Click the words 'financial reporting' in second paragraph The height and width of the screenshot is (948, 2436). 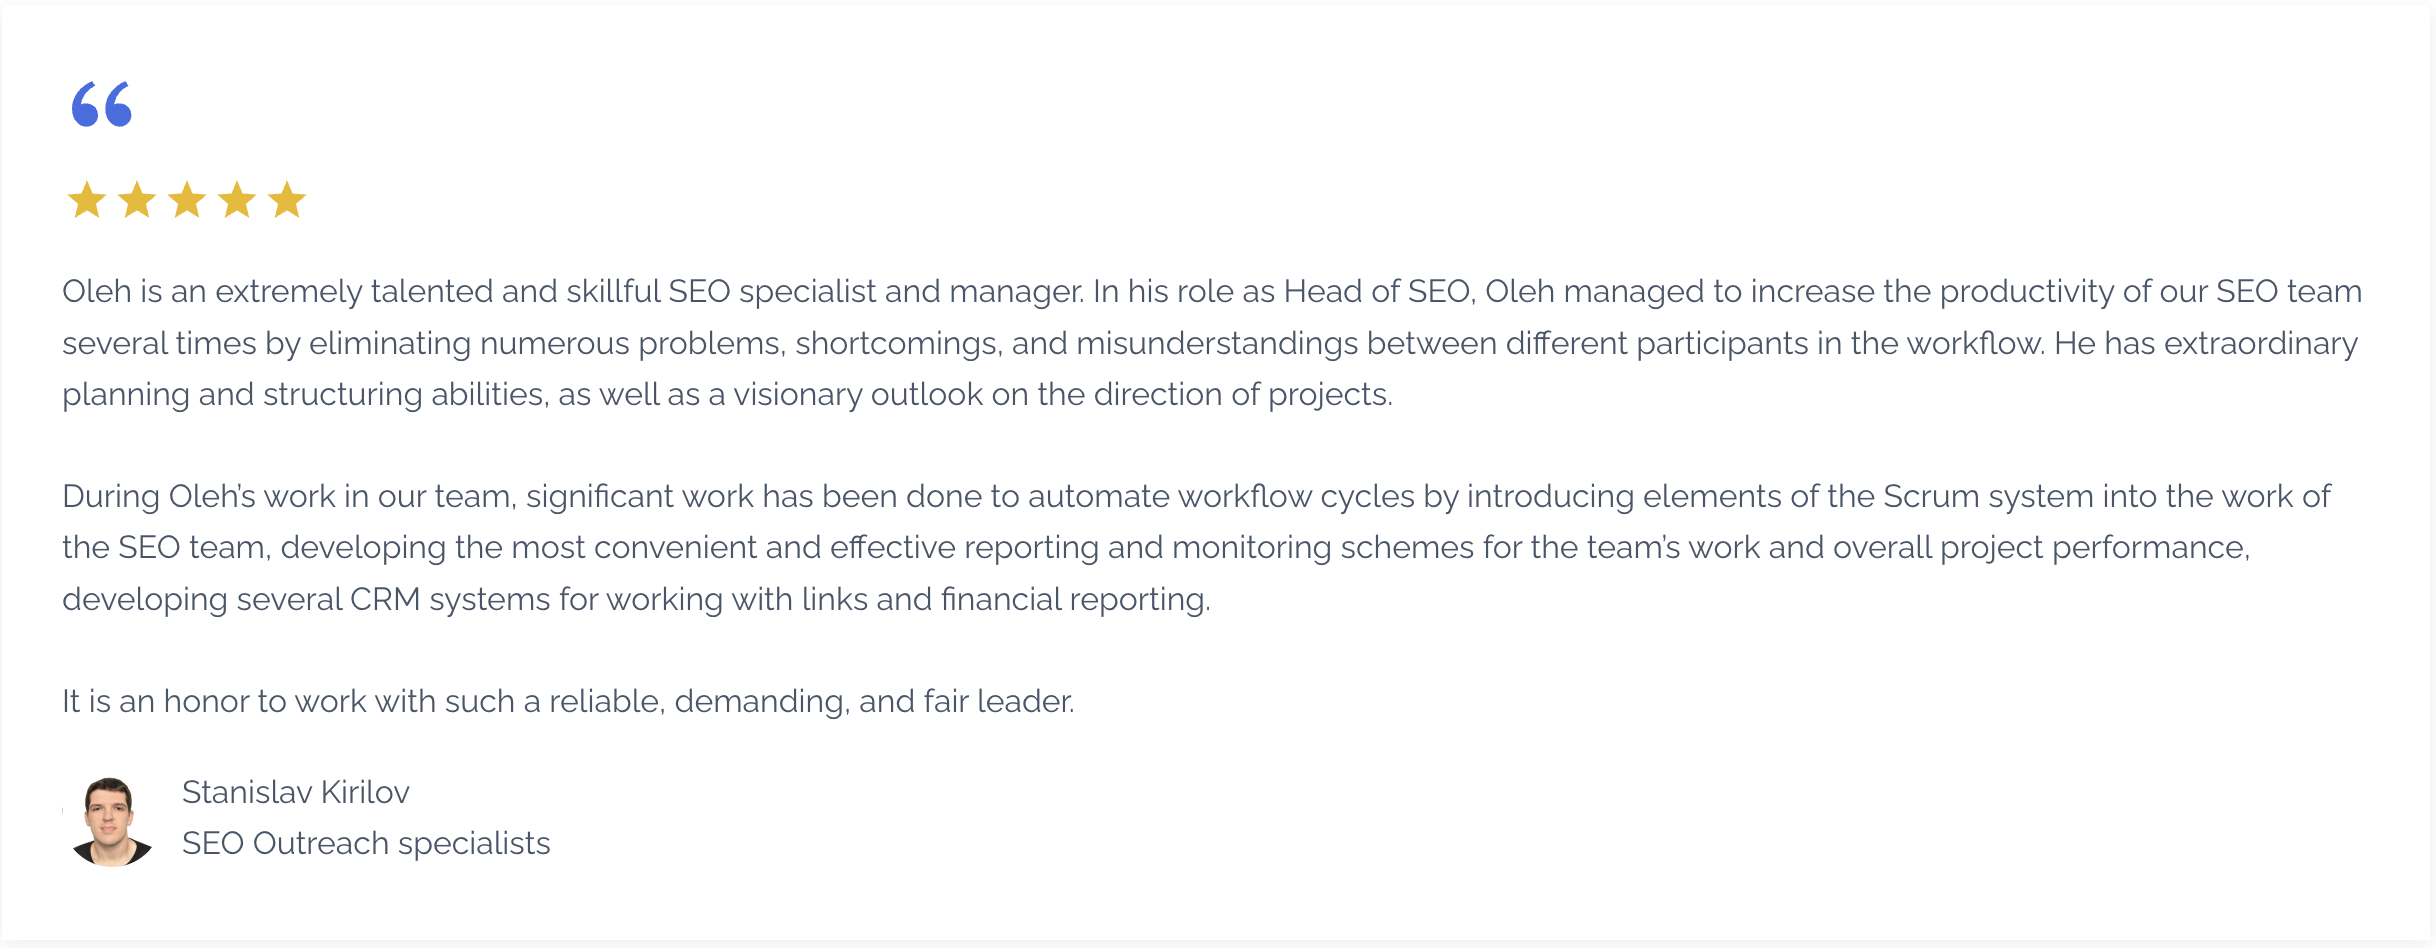(x=1075, y=599)
